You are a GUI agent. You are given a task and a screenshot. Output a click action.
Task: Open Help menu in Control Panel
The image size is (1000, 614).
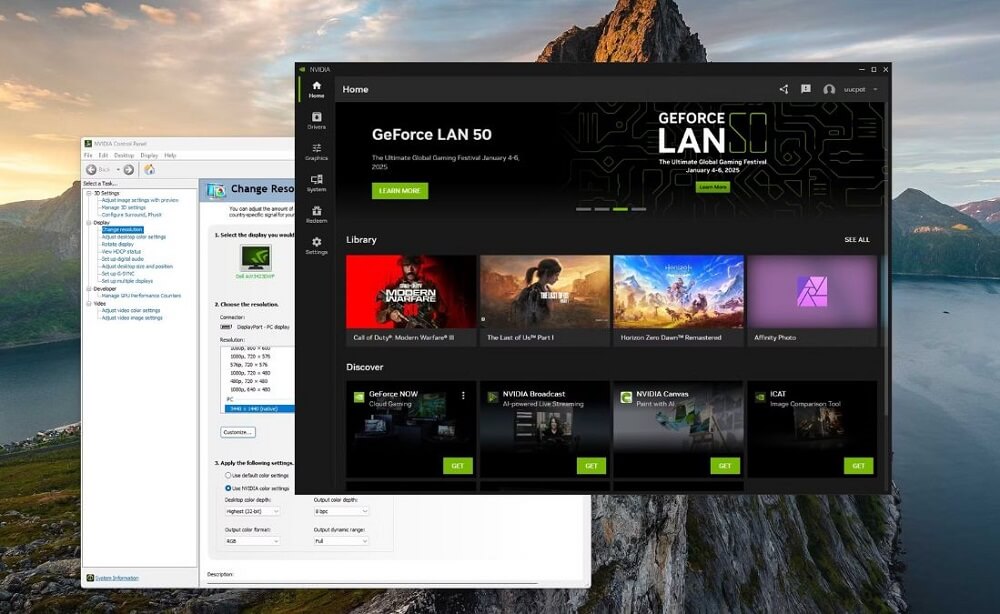point(170,156)
